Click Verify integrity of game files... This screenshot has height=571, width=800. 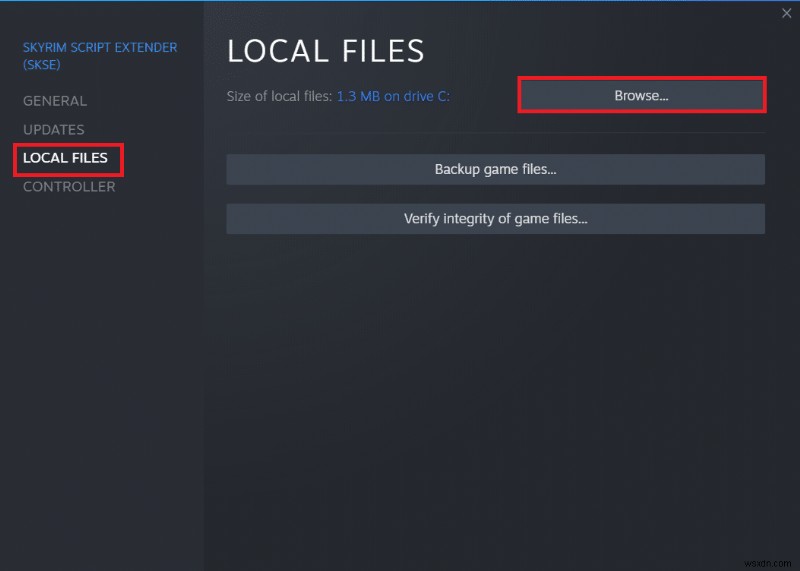coord(495,219)
